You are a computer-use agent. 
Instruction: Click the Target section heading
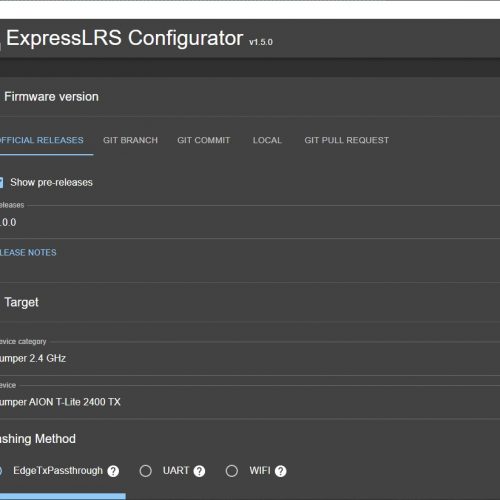[21, 303]
